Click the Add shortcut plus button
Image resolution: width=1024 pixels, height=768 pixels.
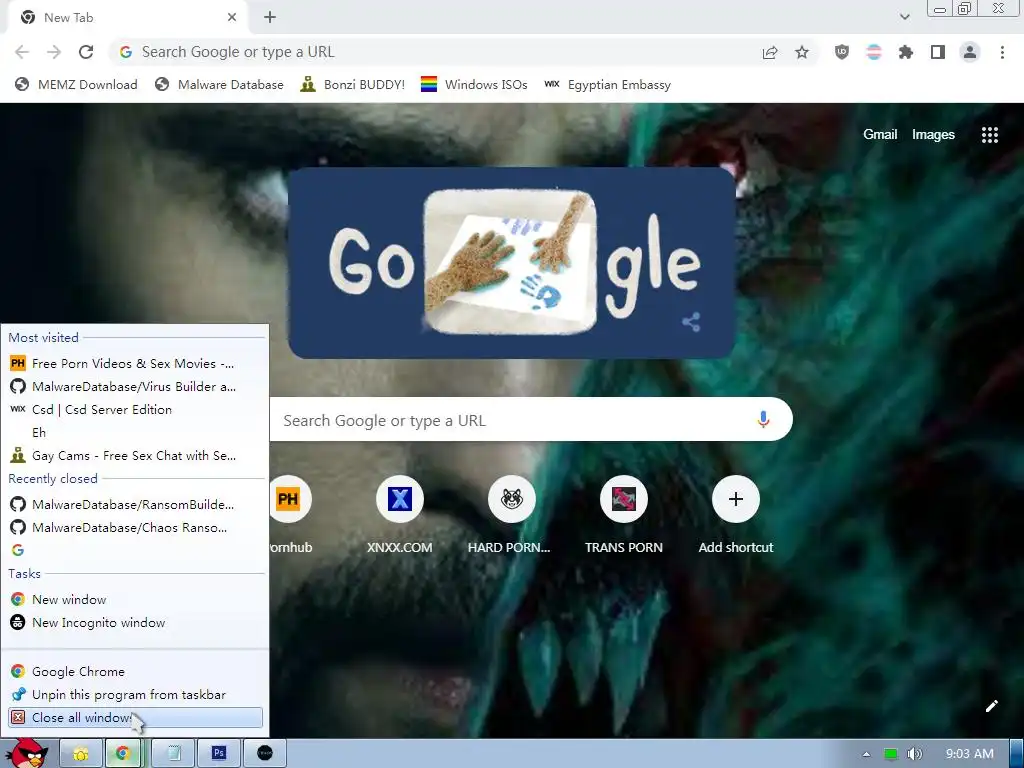[x=736, y=500]
